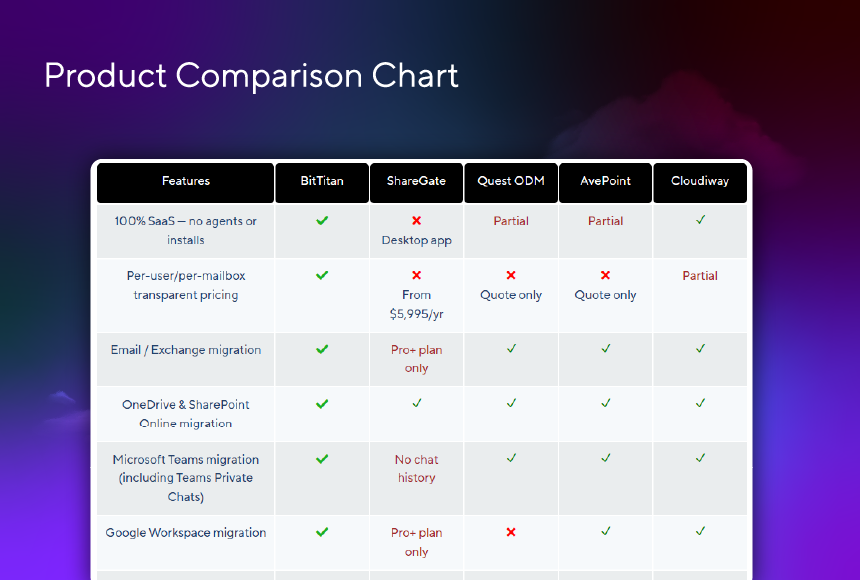Select the ShareGate column header
Viewport: 860px width, 580px height.
coord(416,183)
